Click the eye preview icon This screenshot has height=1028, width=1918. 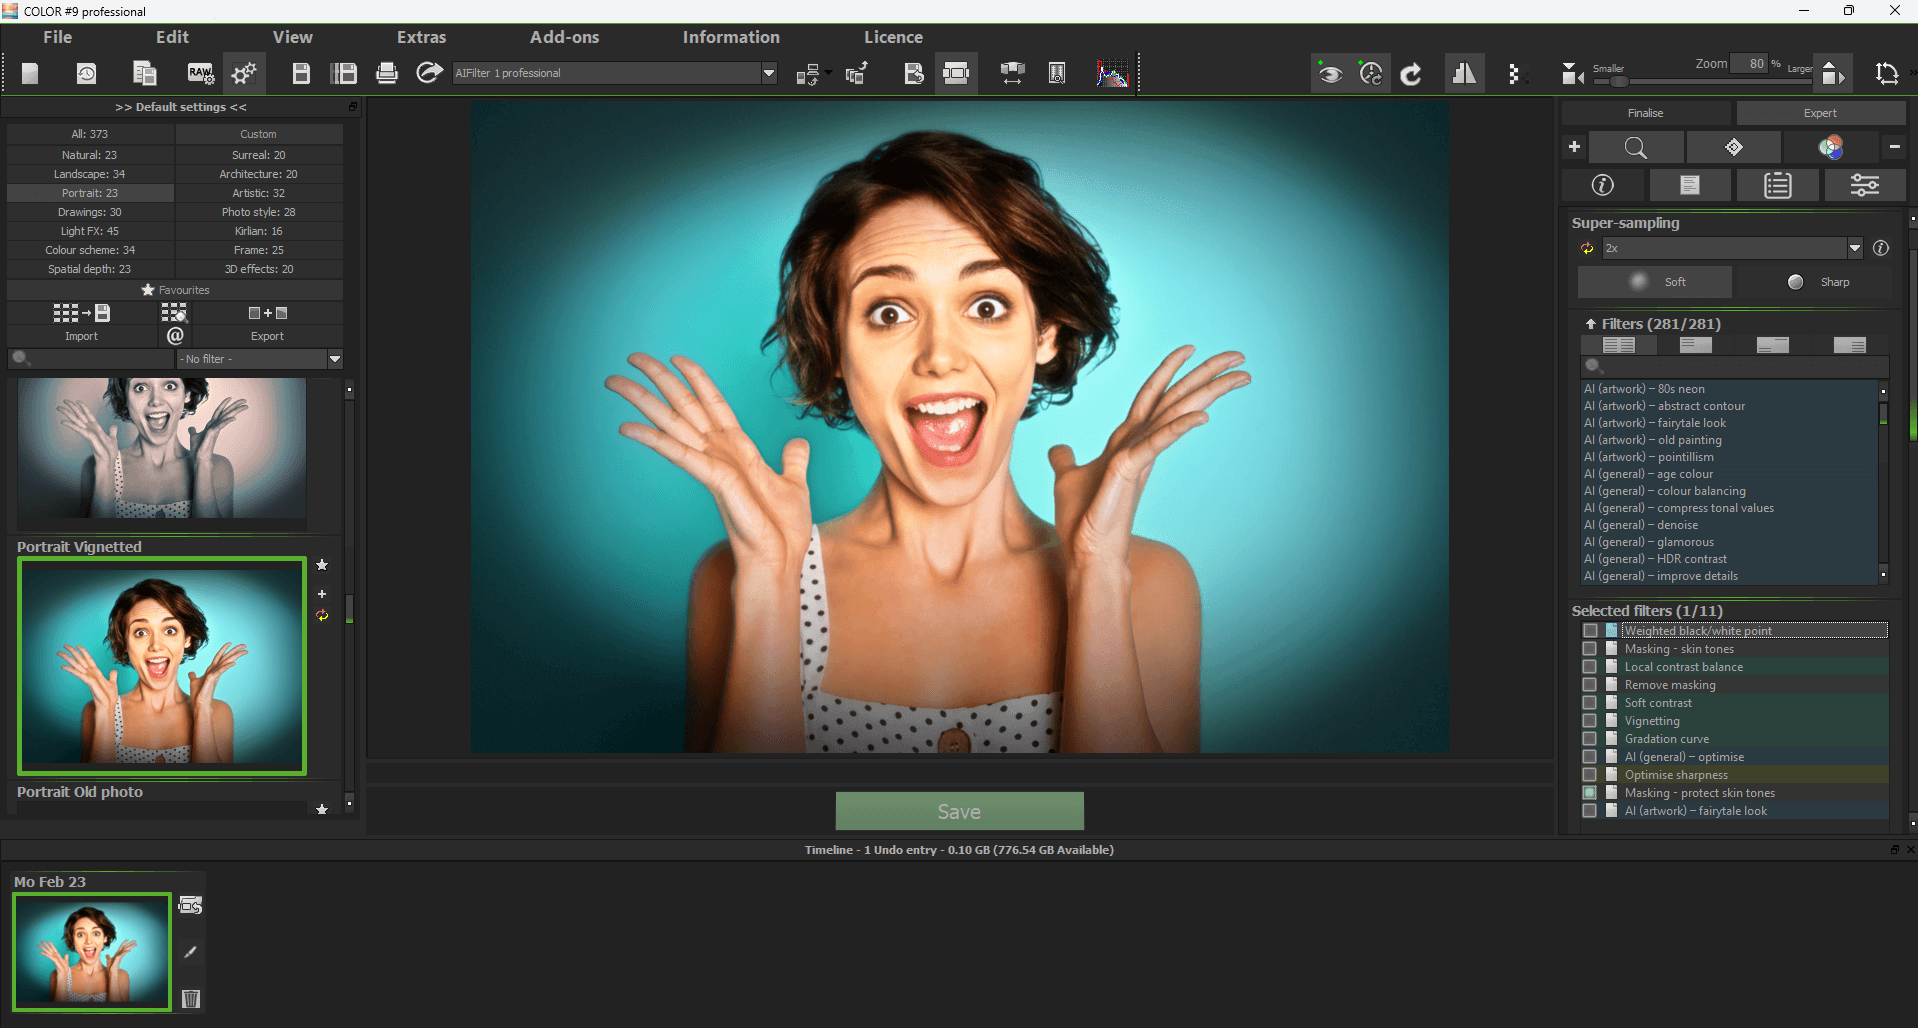[x=1330, y=73]
